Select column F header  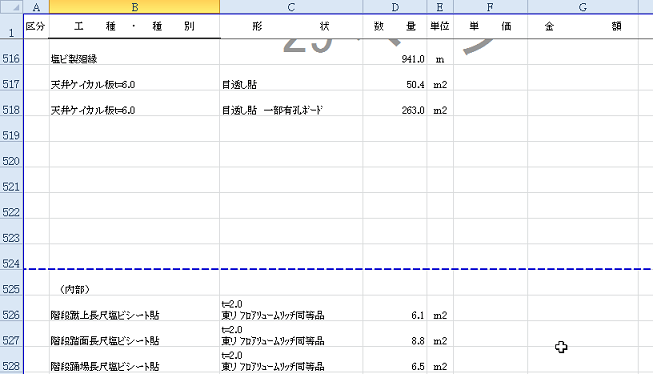tap(490, 7)
